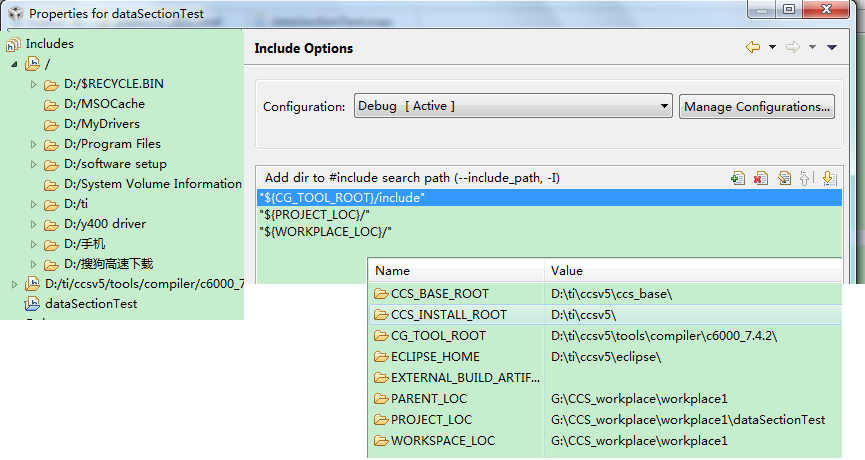The image size is (865, 460).
Task: Click the Move Up arrow icon
Action: point(805,178)
